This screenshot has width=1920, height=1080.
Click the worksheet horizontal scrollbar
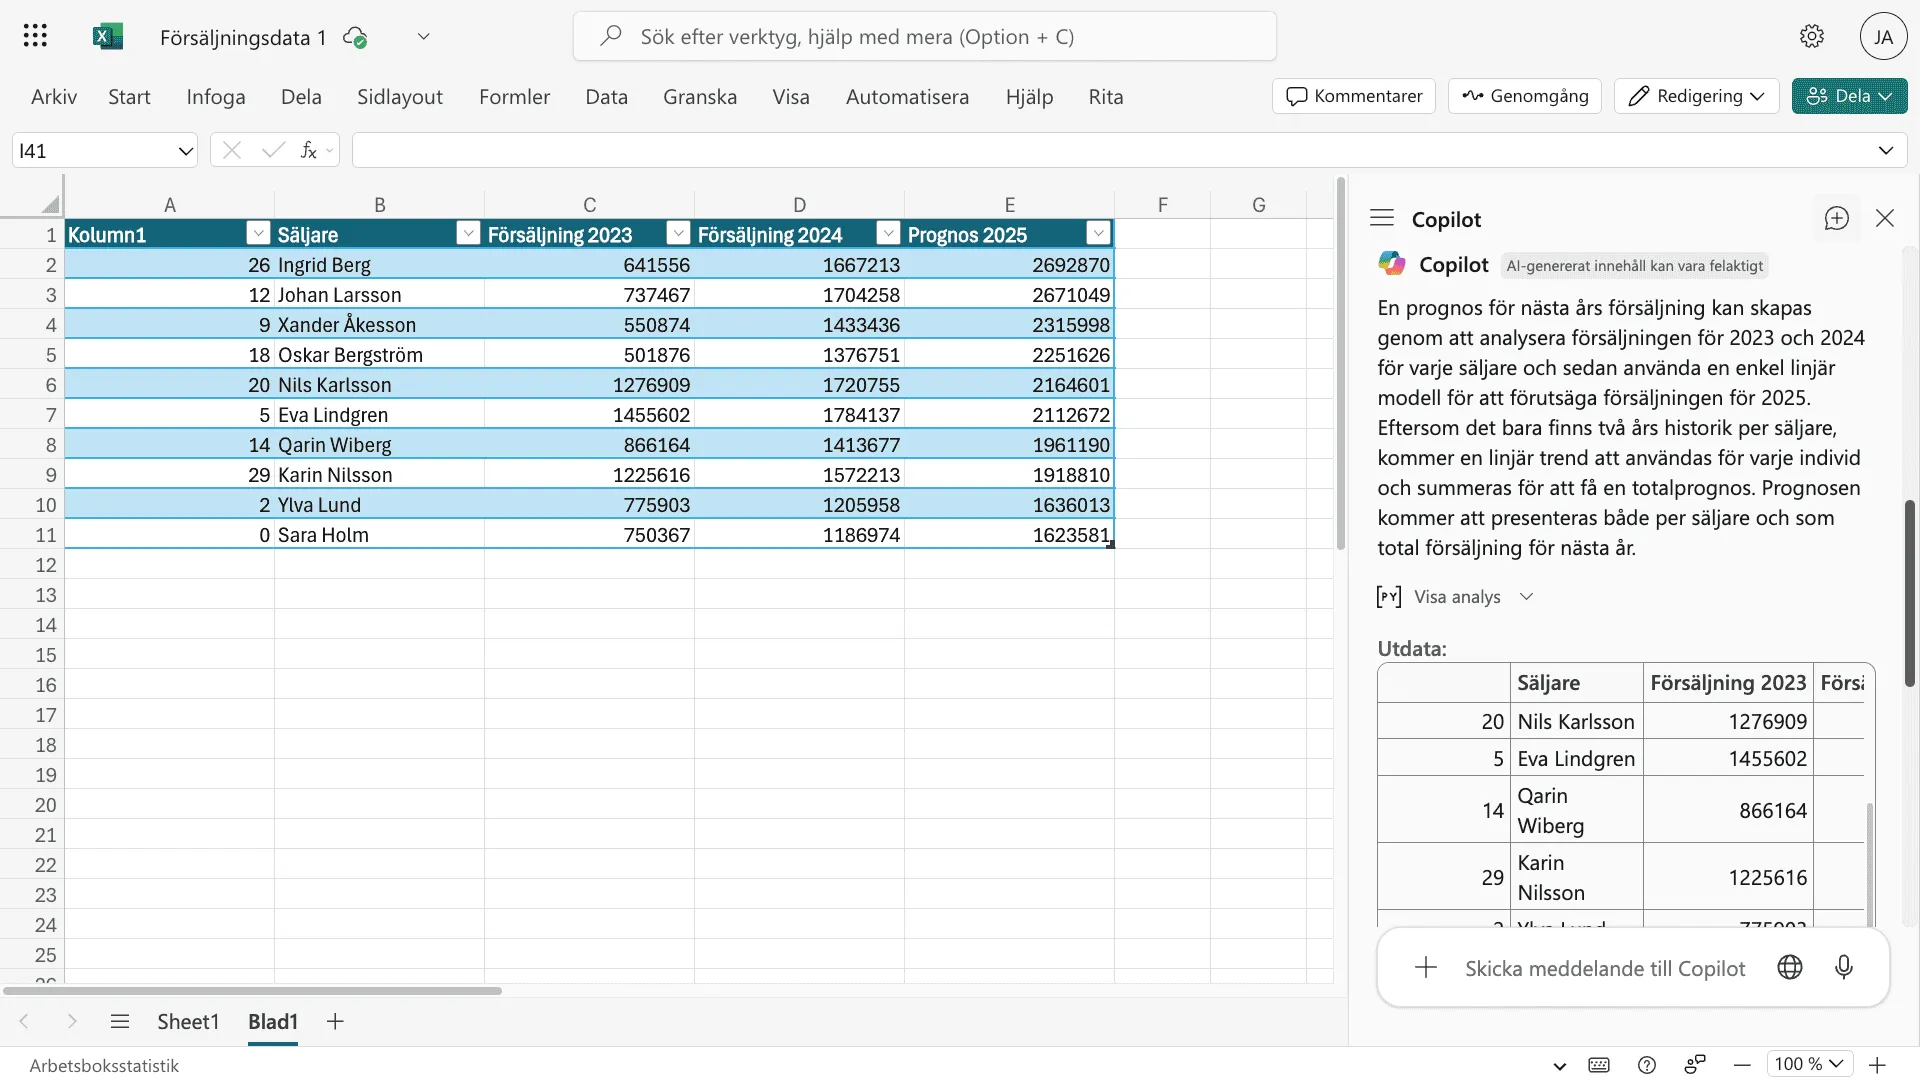click(252, 990)
